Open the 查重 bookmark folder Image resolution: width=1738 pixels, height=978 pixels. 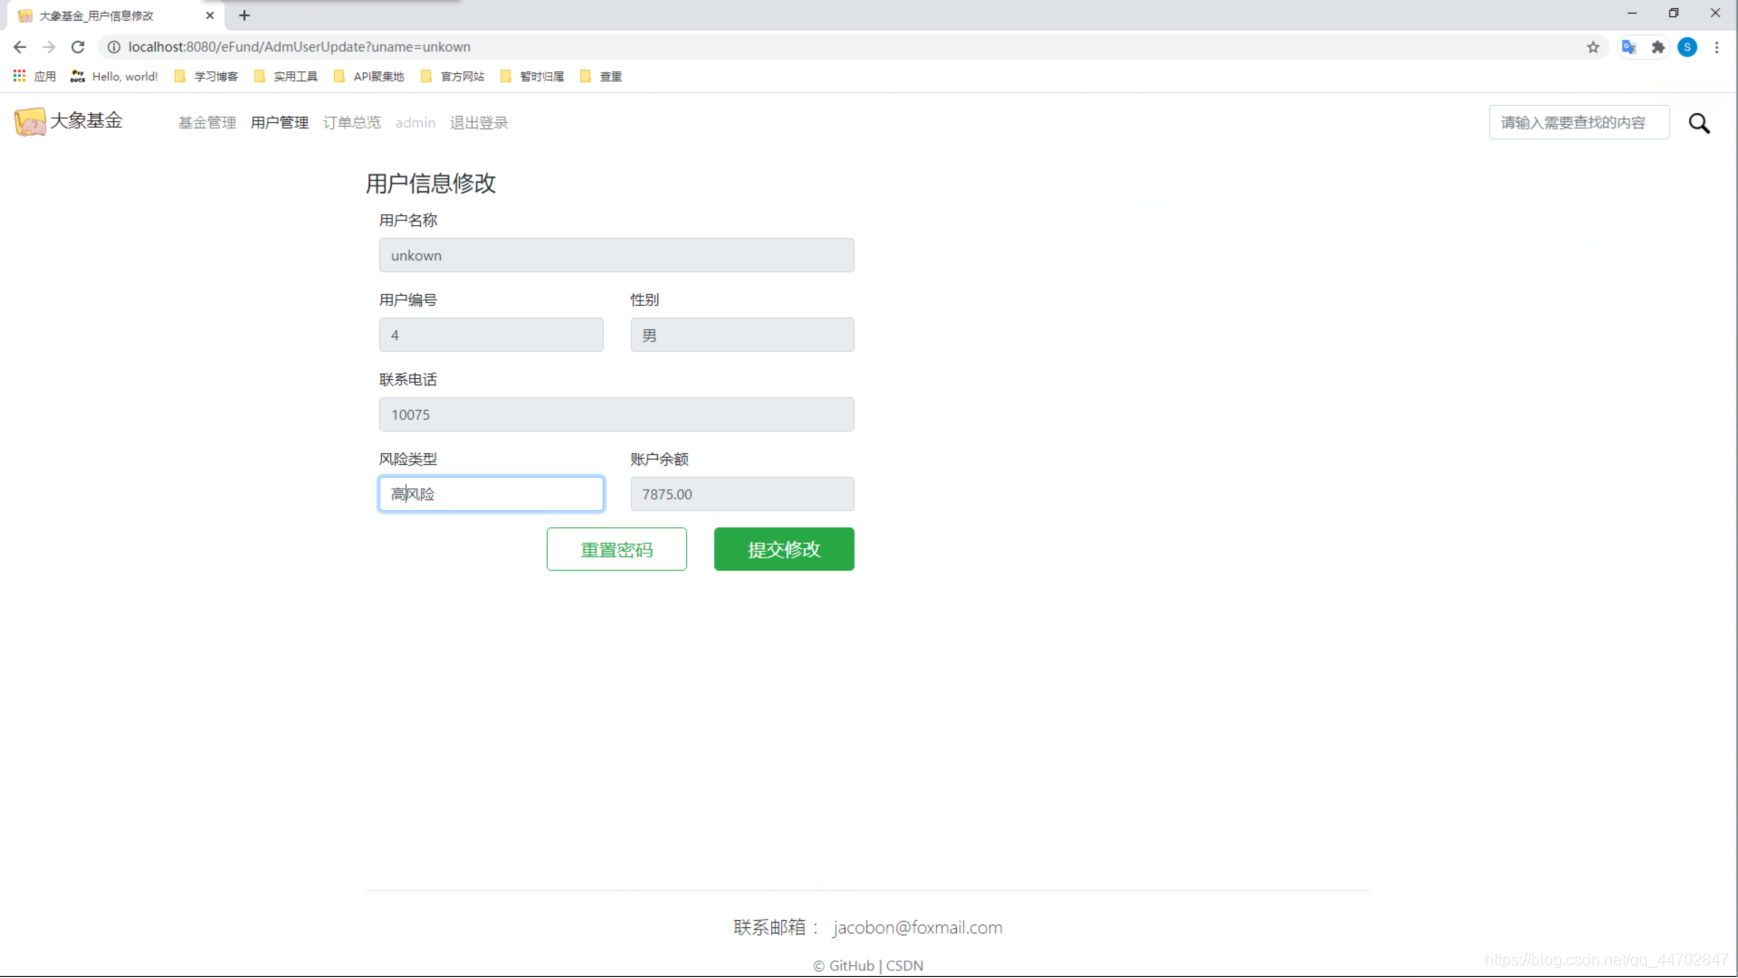(601, 76)
